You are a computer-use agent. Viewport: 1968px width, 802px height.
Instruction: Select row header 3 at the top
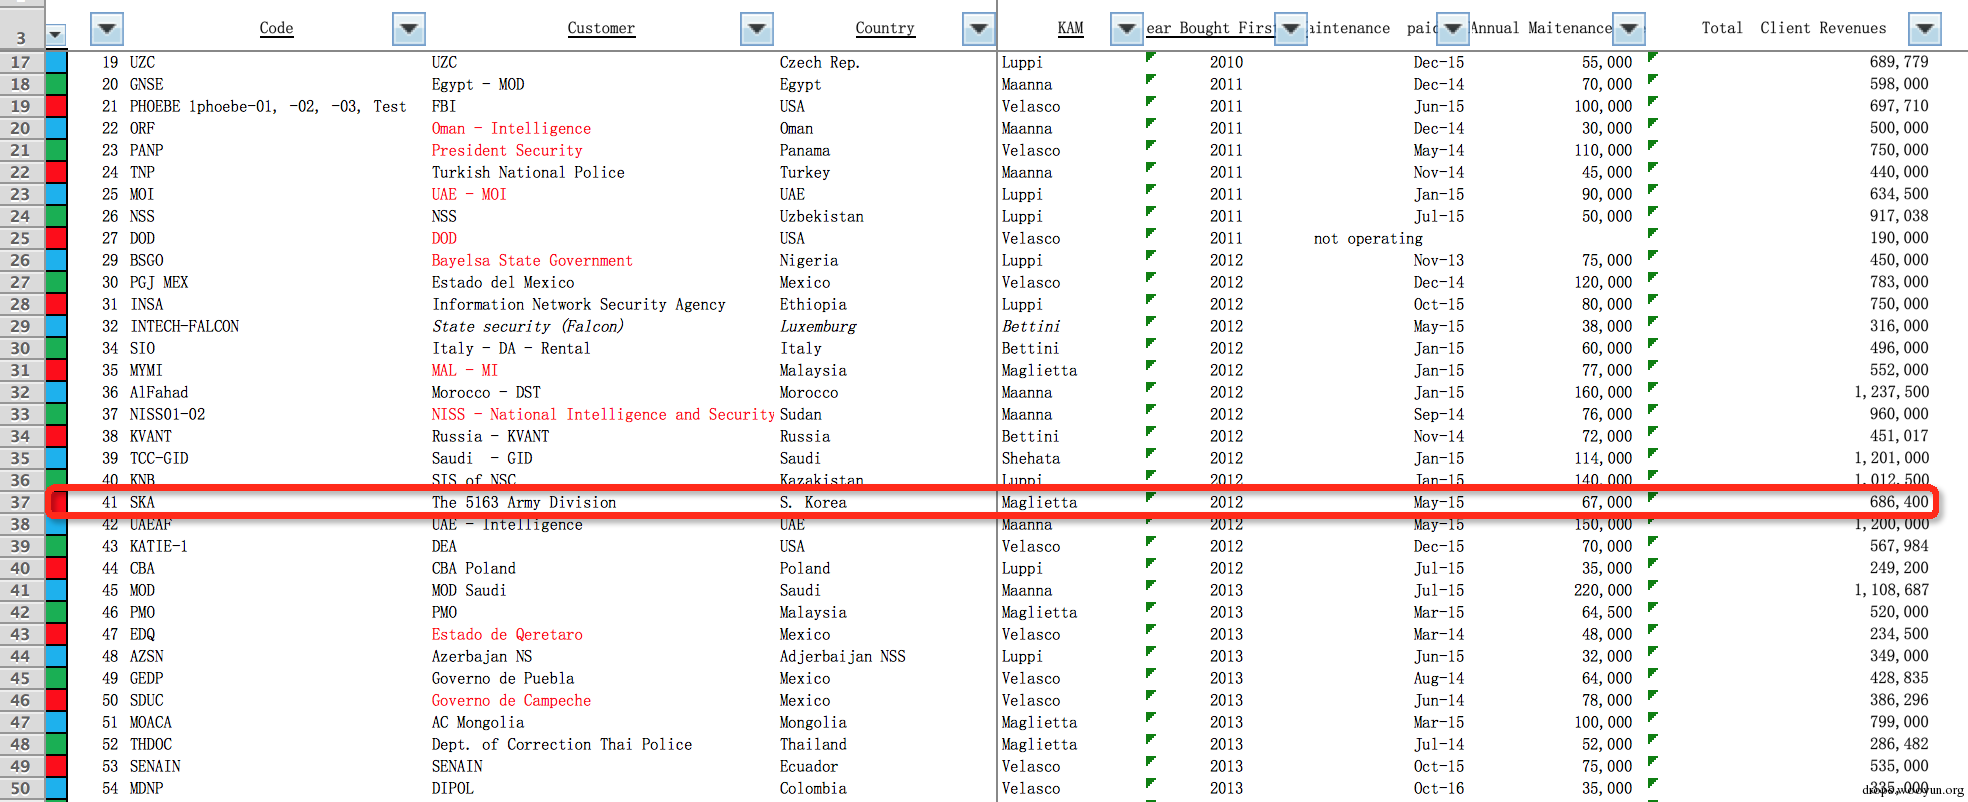(x=21, y=38)
